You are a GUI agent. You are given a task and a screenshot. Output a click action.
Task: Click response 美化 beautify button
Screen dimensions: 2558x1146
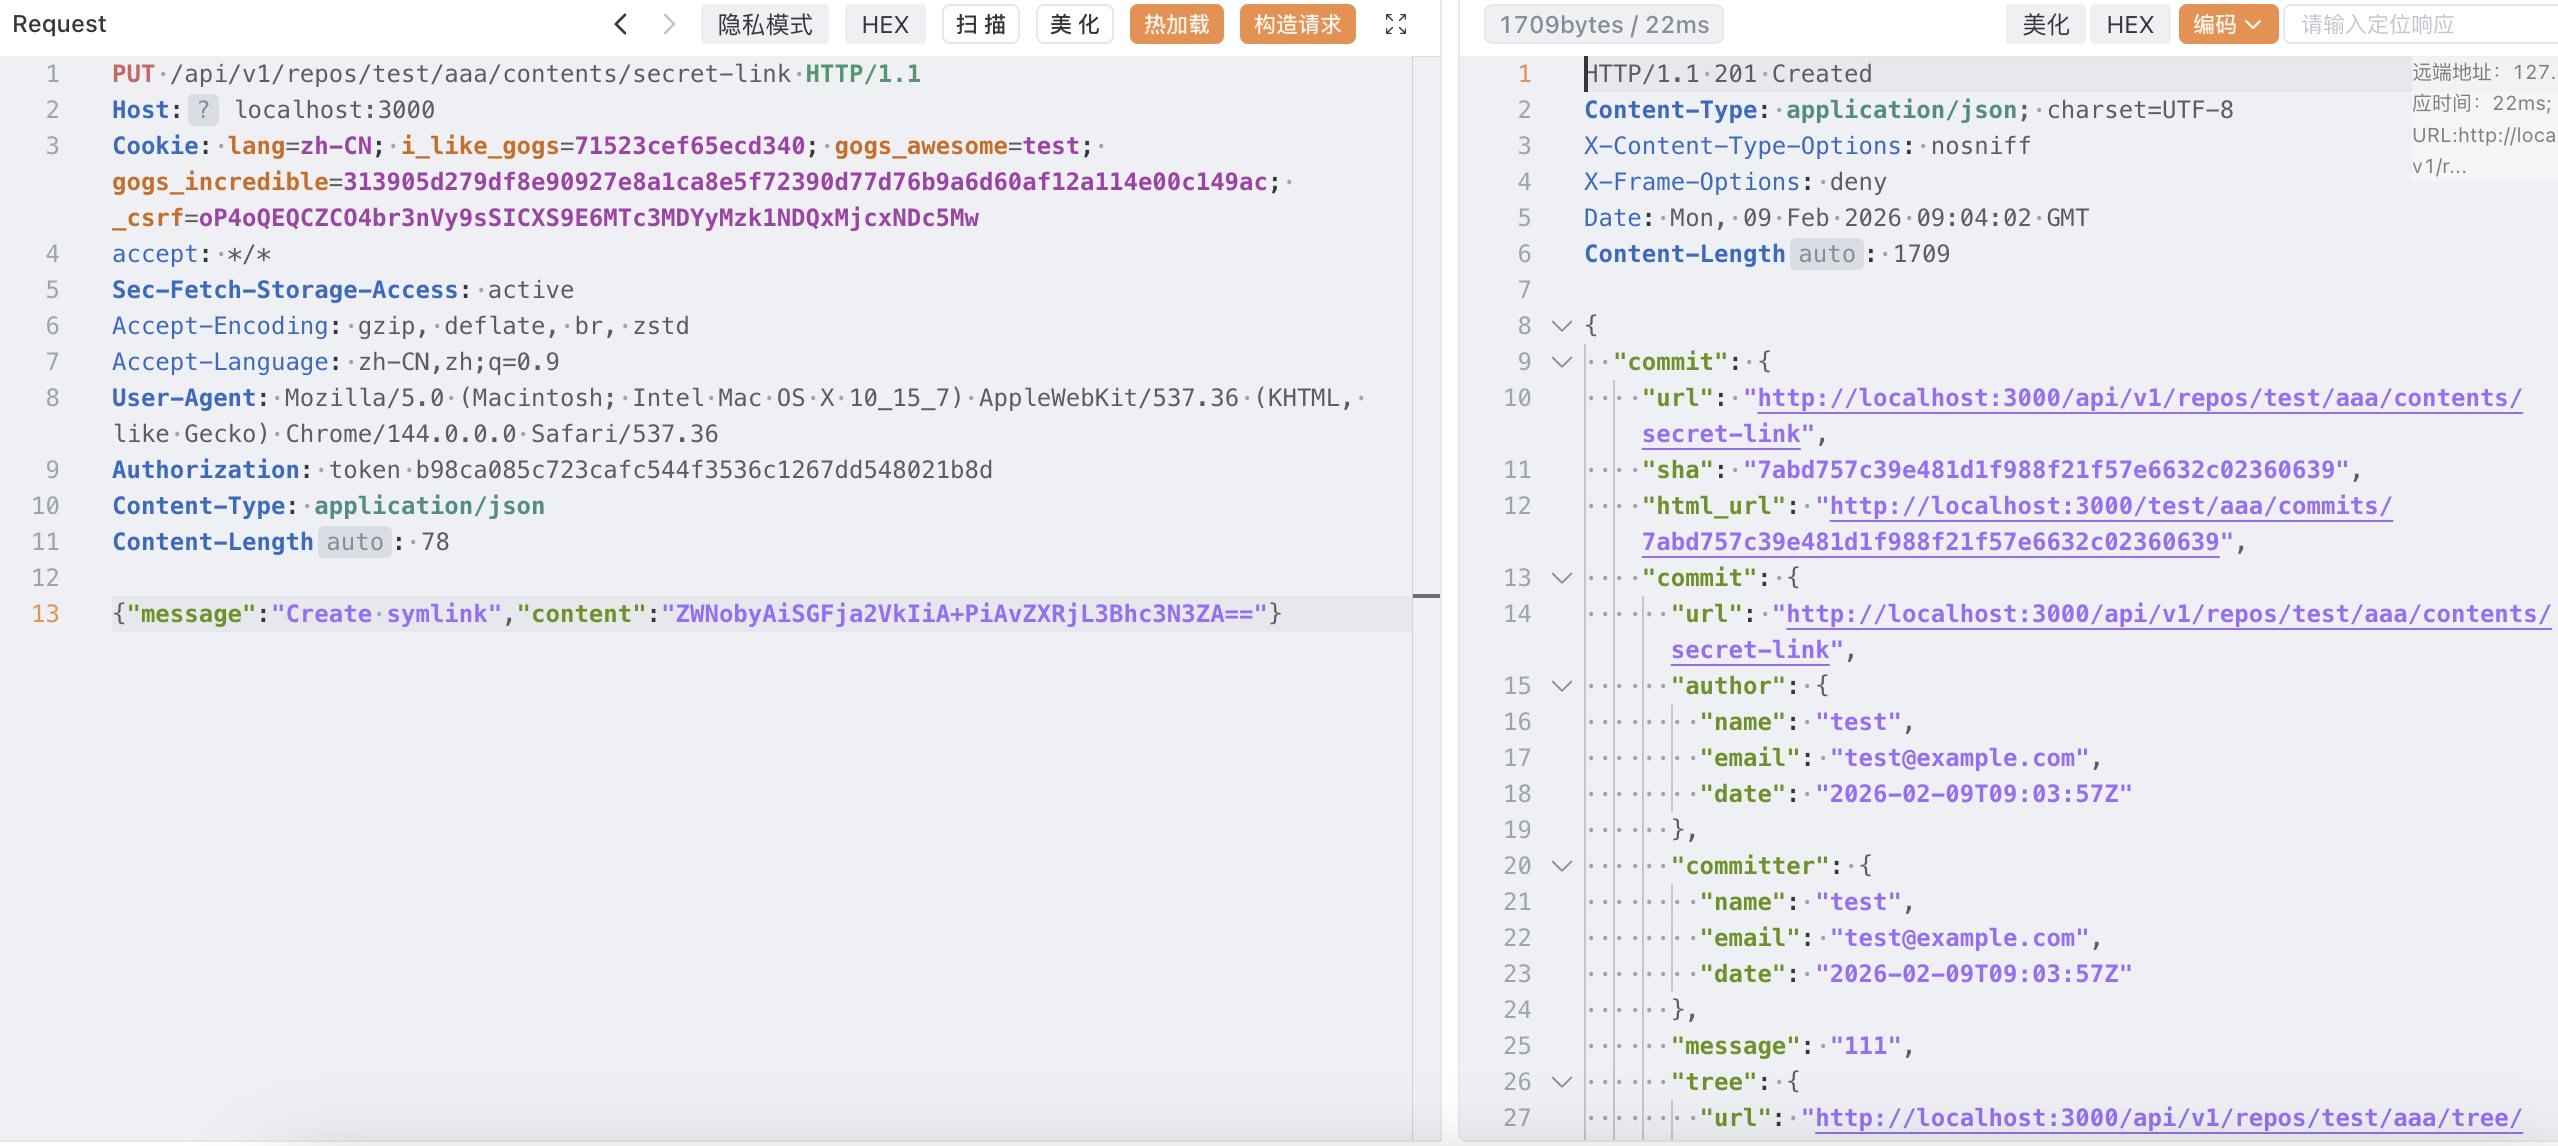point(2045,24)
